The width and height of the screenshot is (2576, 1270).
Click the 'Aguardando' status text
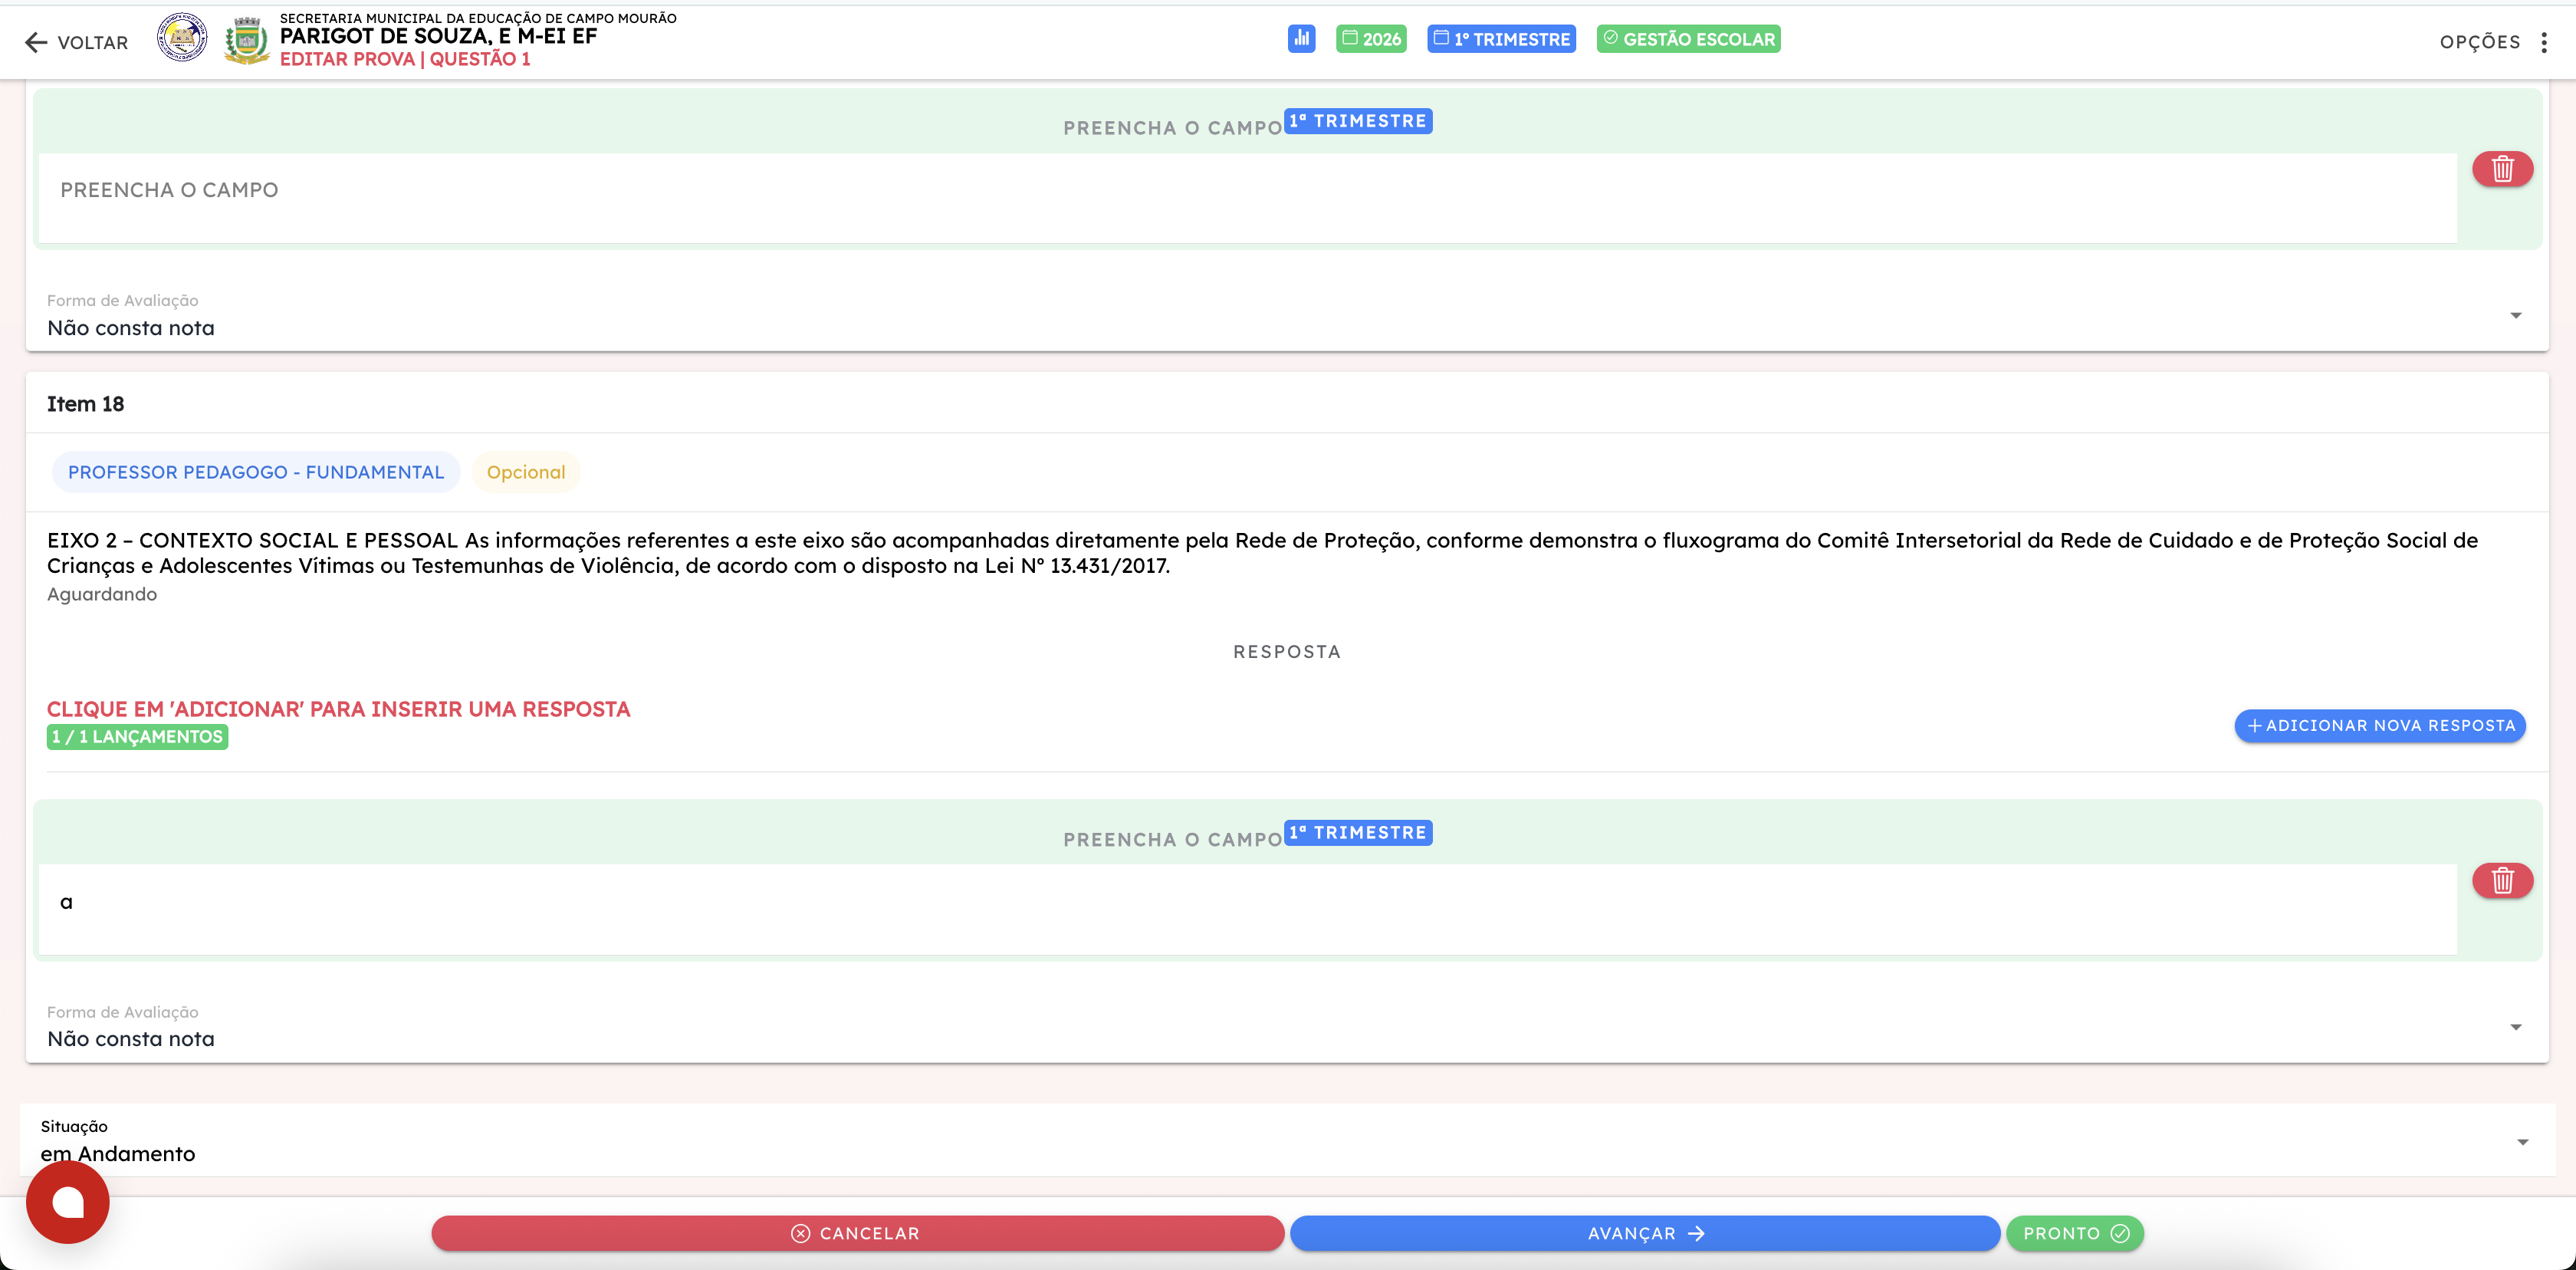tap(102, 594)
